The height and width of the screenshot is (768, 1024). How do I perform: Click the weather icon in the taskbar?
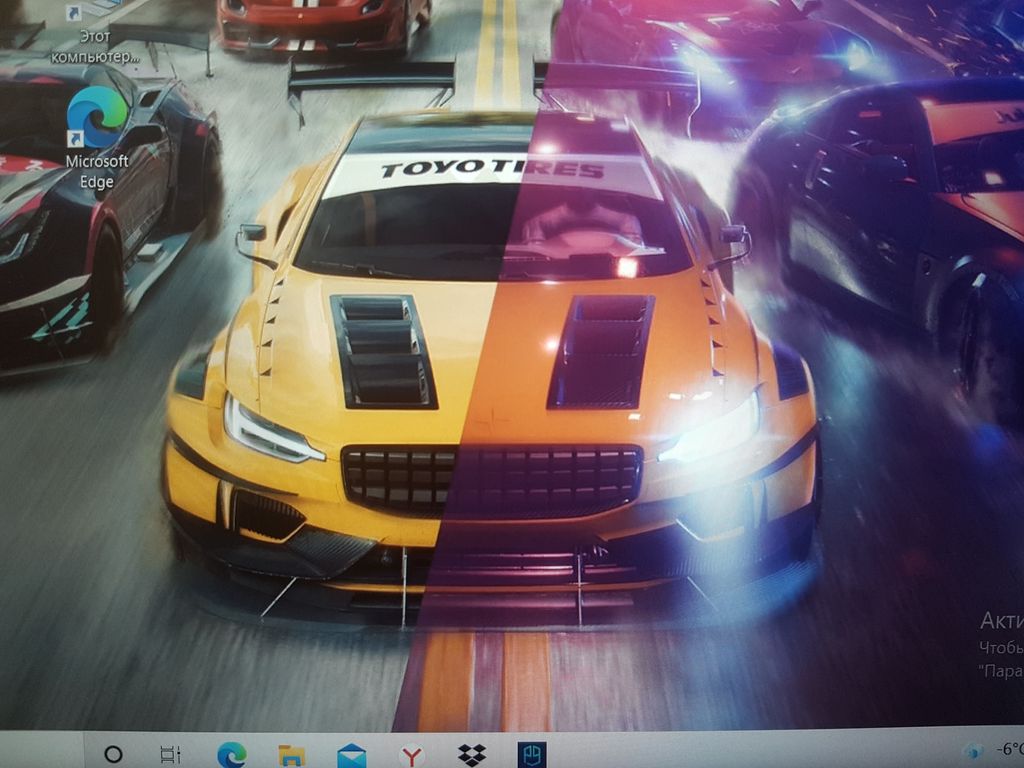click(972, 750)
